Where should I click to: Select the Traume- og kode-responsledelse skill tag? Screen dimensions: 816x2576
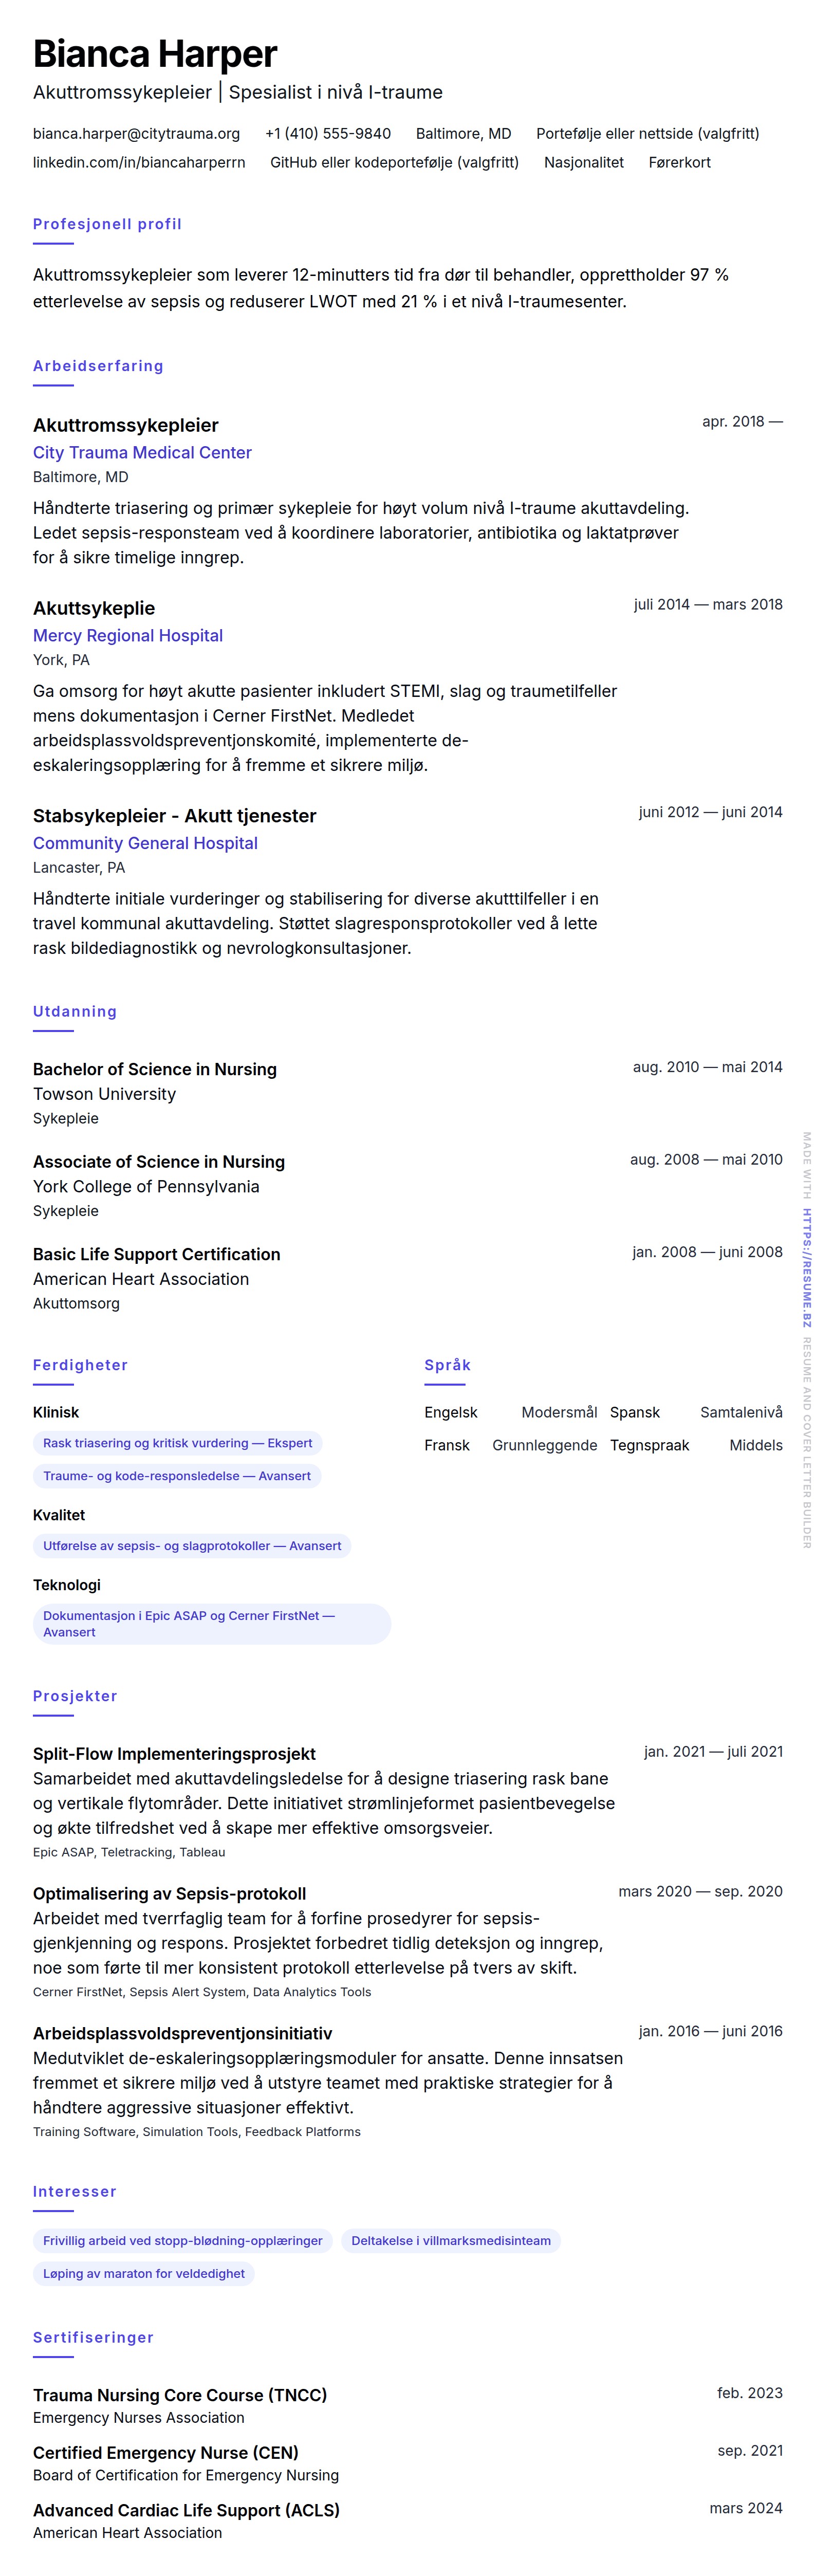176,1476
